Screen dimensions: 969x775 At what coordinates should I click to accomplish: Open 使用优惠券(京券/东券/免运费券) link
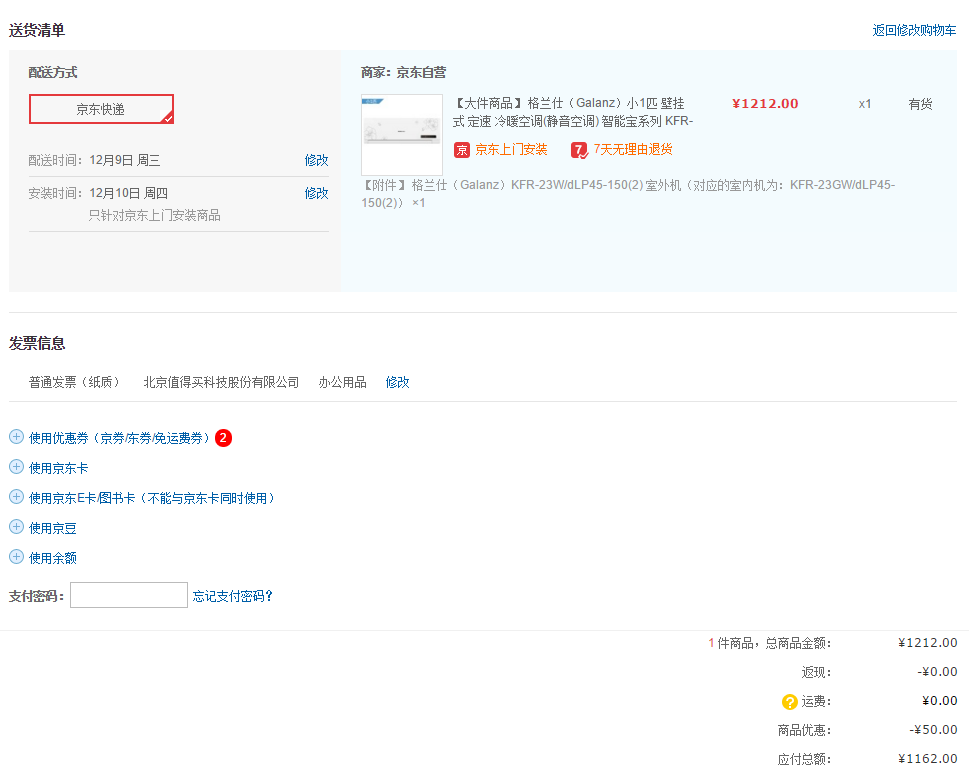[120, 438]
